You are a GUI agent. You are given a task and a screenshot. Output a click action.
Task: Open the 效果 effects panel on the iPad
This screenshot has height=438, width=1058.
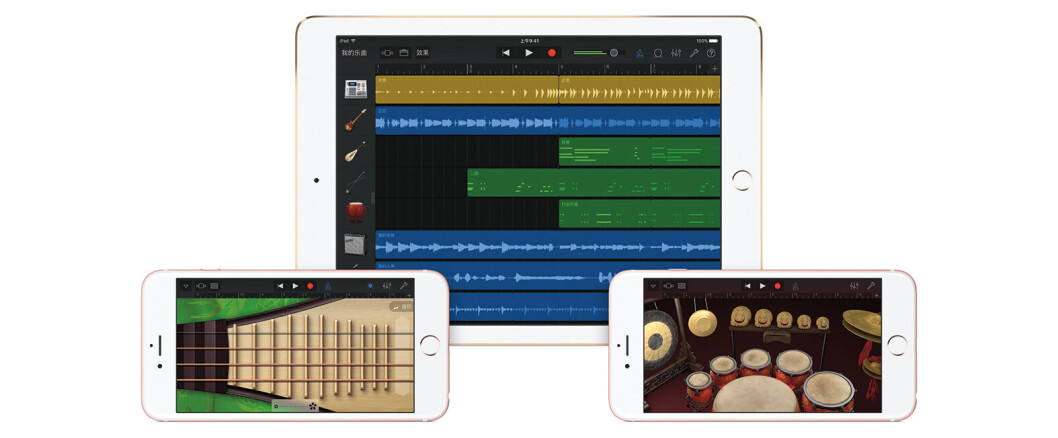coord(422,53)
